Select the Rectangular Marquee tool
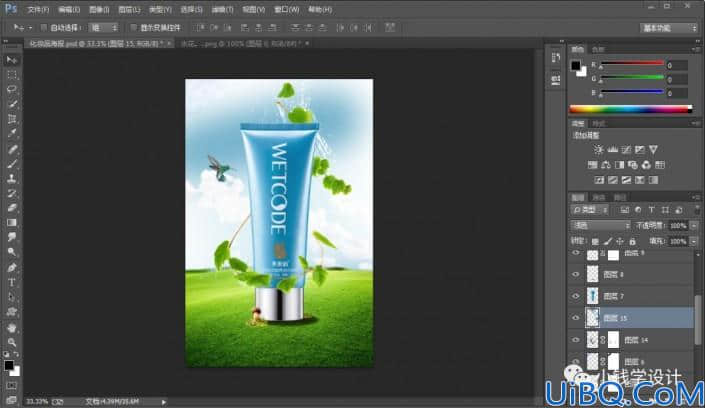The width and height of the screenshot is (705, 408). (x=12, y=75)
